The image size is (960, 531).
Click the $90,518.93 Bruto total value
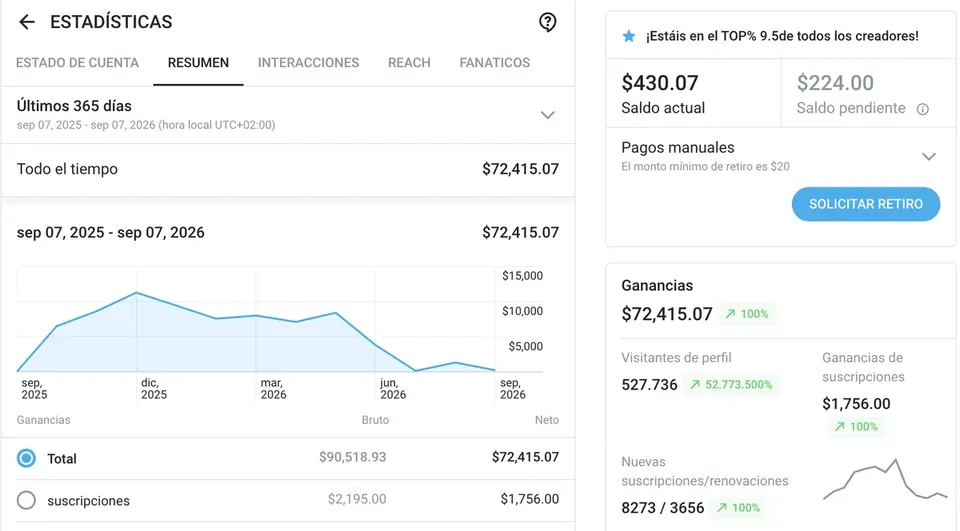353,457
